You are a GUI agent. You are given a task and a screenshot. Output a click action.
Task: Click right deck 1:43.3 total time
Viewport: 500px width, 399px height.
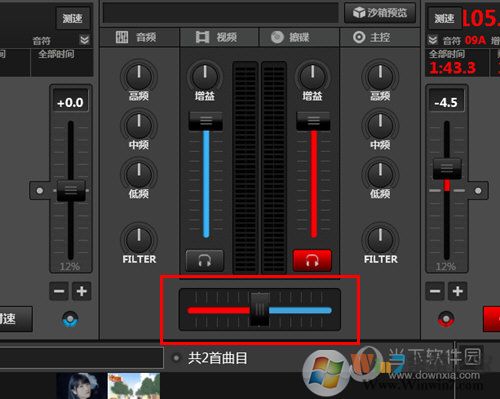(x=452, y=68)
